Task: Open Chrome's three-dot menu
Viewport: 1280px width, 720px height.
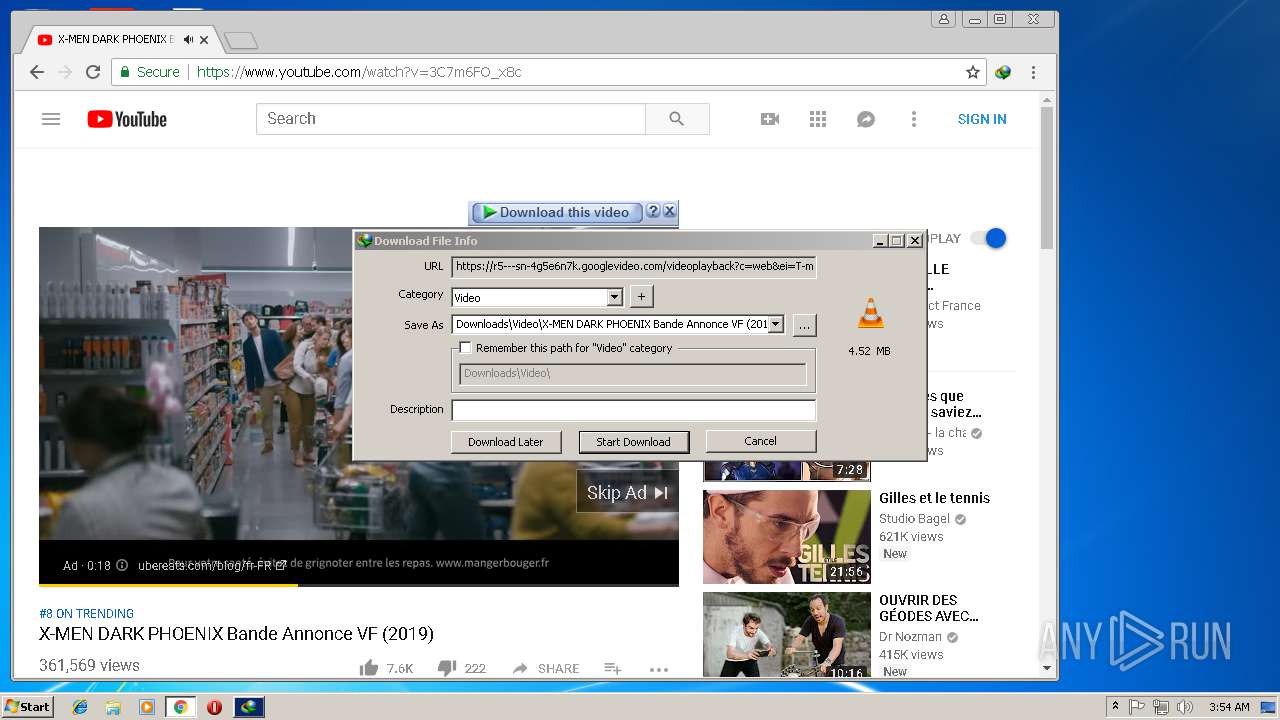Action: 1033,72
